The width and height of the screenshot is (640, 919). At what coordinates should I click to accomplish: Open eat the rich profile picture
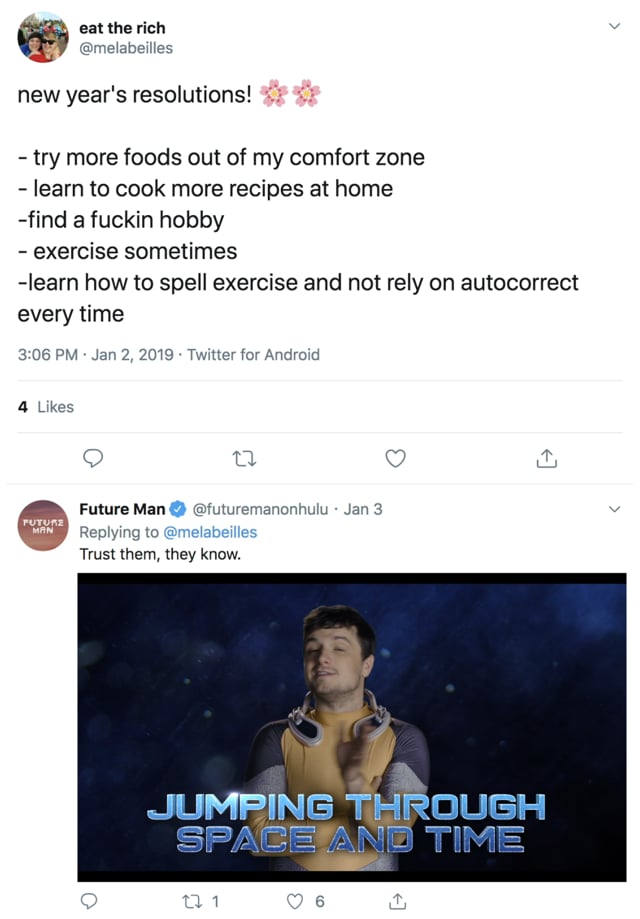(43, 38)
